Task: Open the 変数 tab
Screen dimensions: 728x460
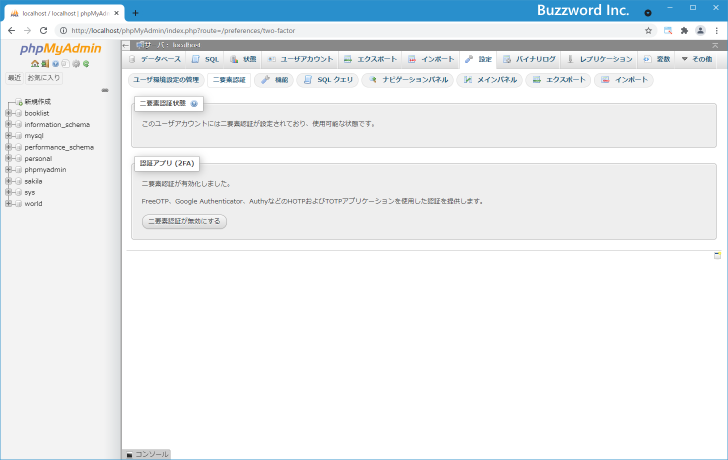Action: pyautogui.click(x=657, y=59)
